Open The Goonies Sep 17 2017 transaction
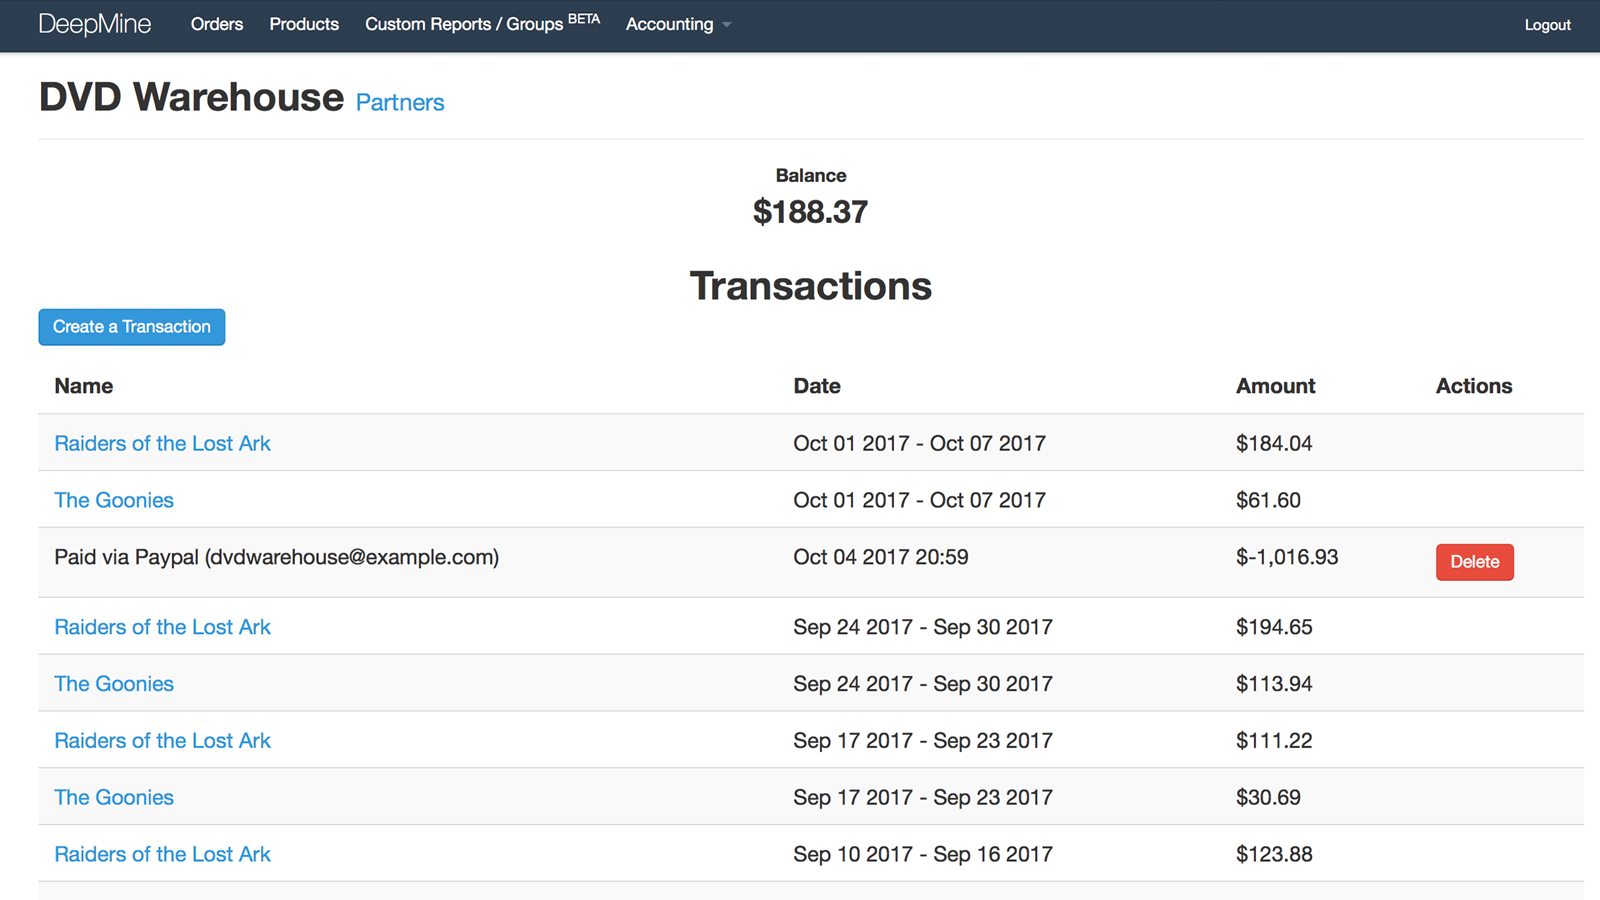1600x900 pixels. click(x=114, y=797)
